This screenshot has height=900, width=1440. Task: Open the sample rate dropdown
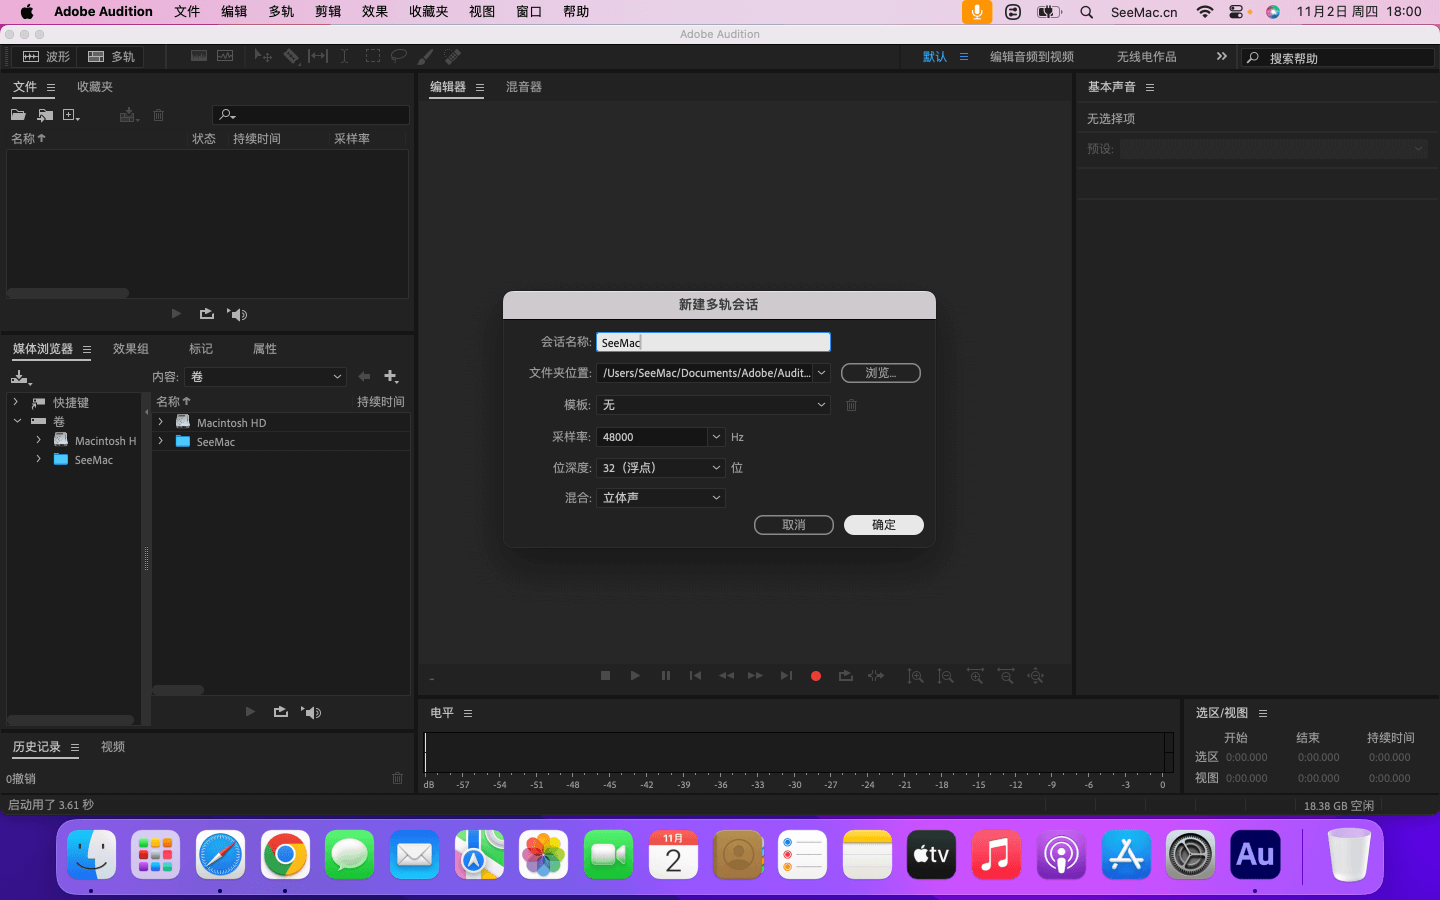click(716, 437)
